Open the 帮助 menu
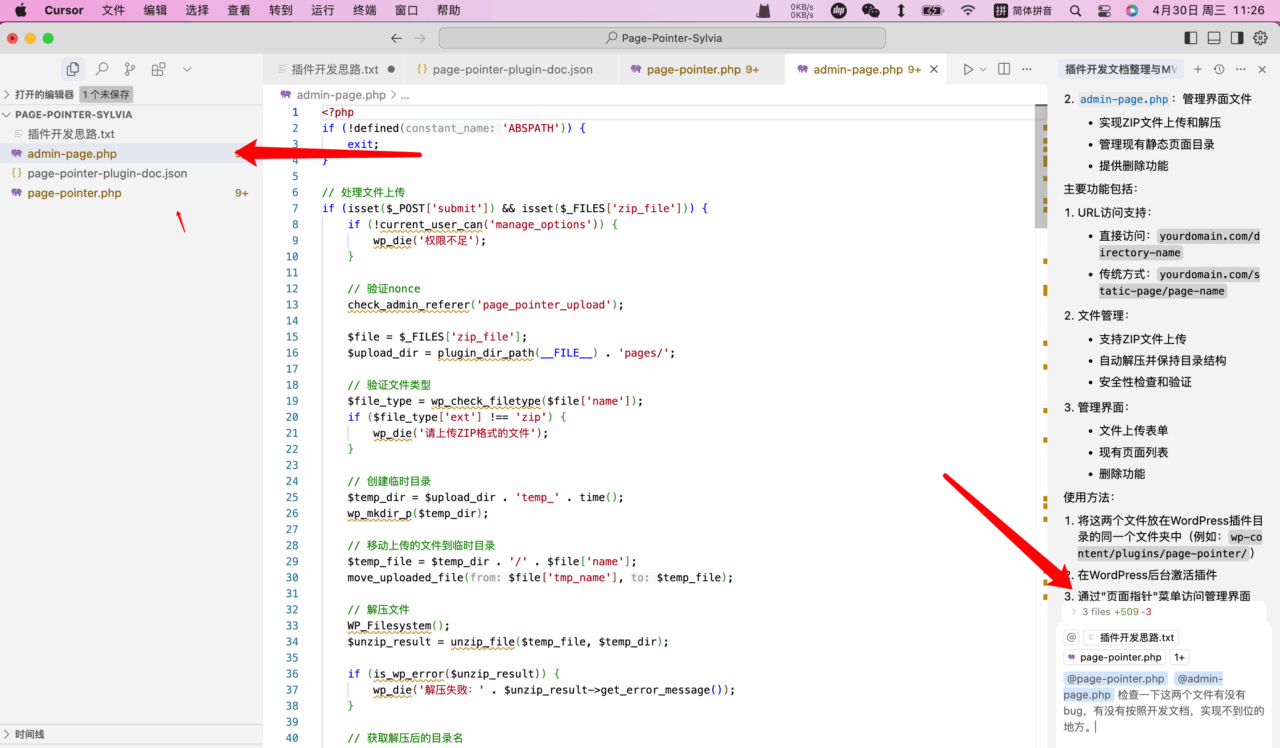 pyautogui.click(x=449, y=10)
